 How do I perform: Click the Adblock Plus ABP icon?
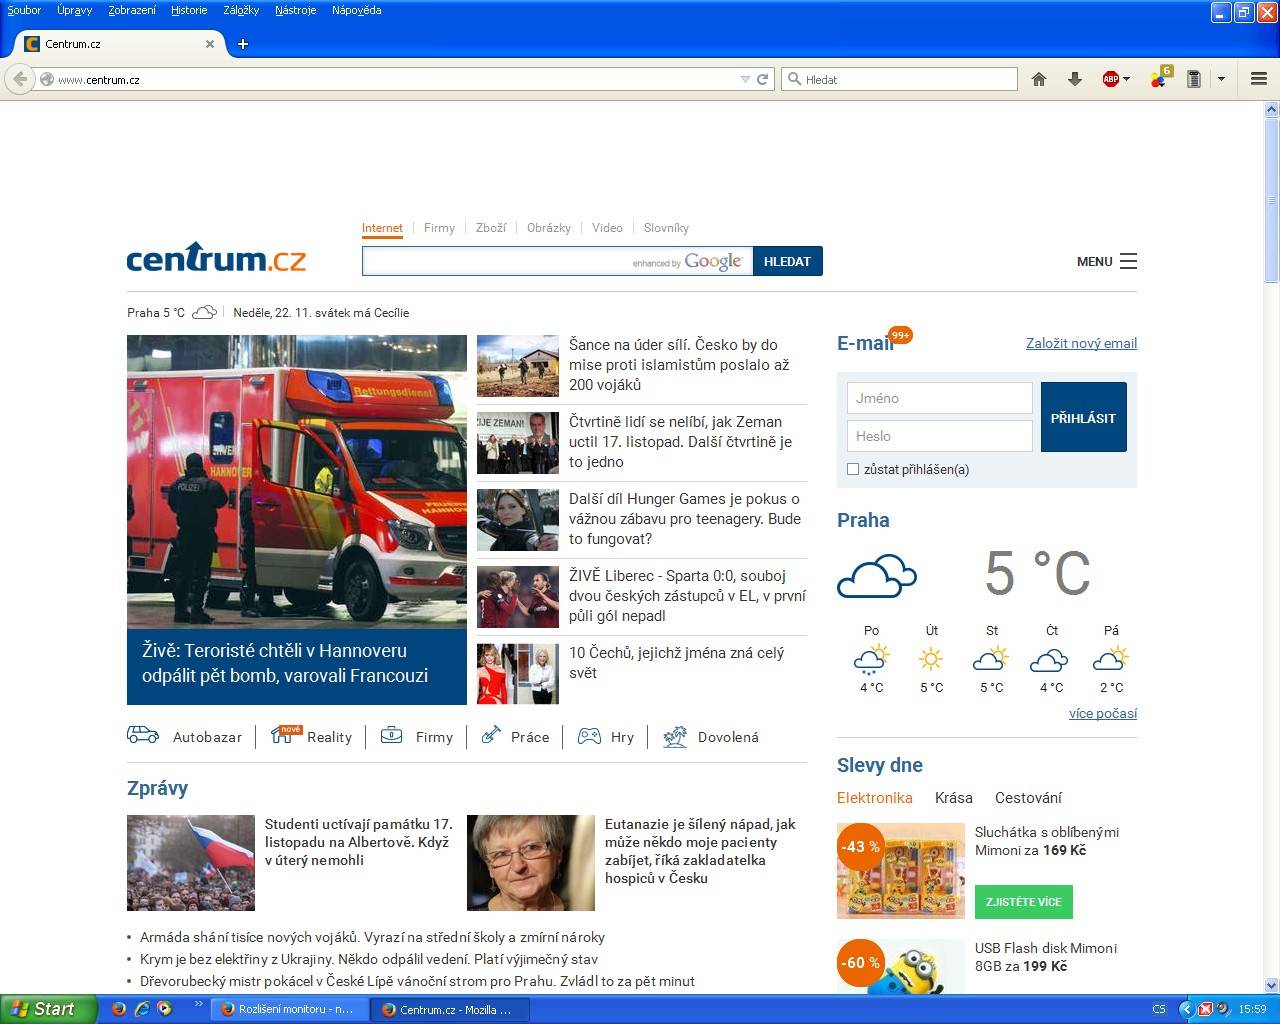click(x=1110, y=79)
